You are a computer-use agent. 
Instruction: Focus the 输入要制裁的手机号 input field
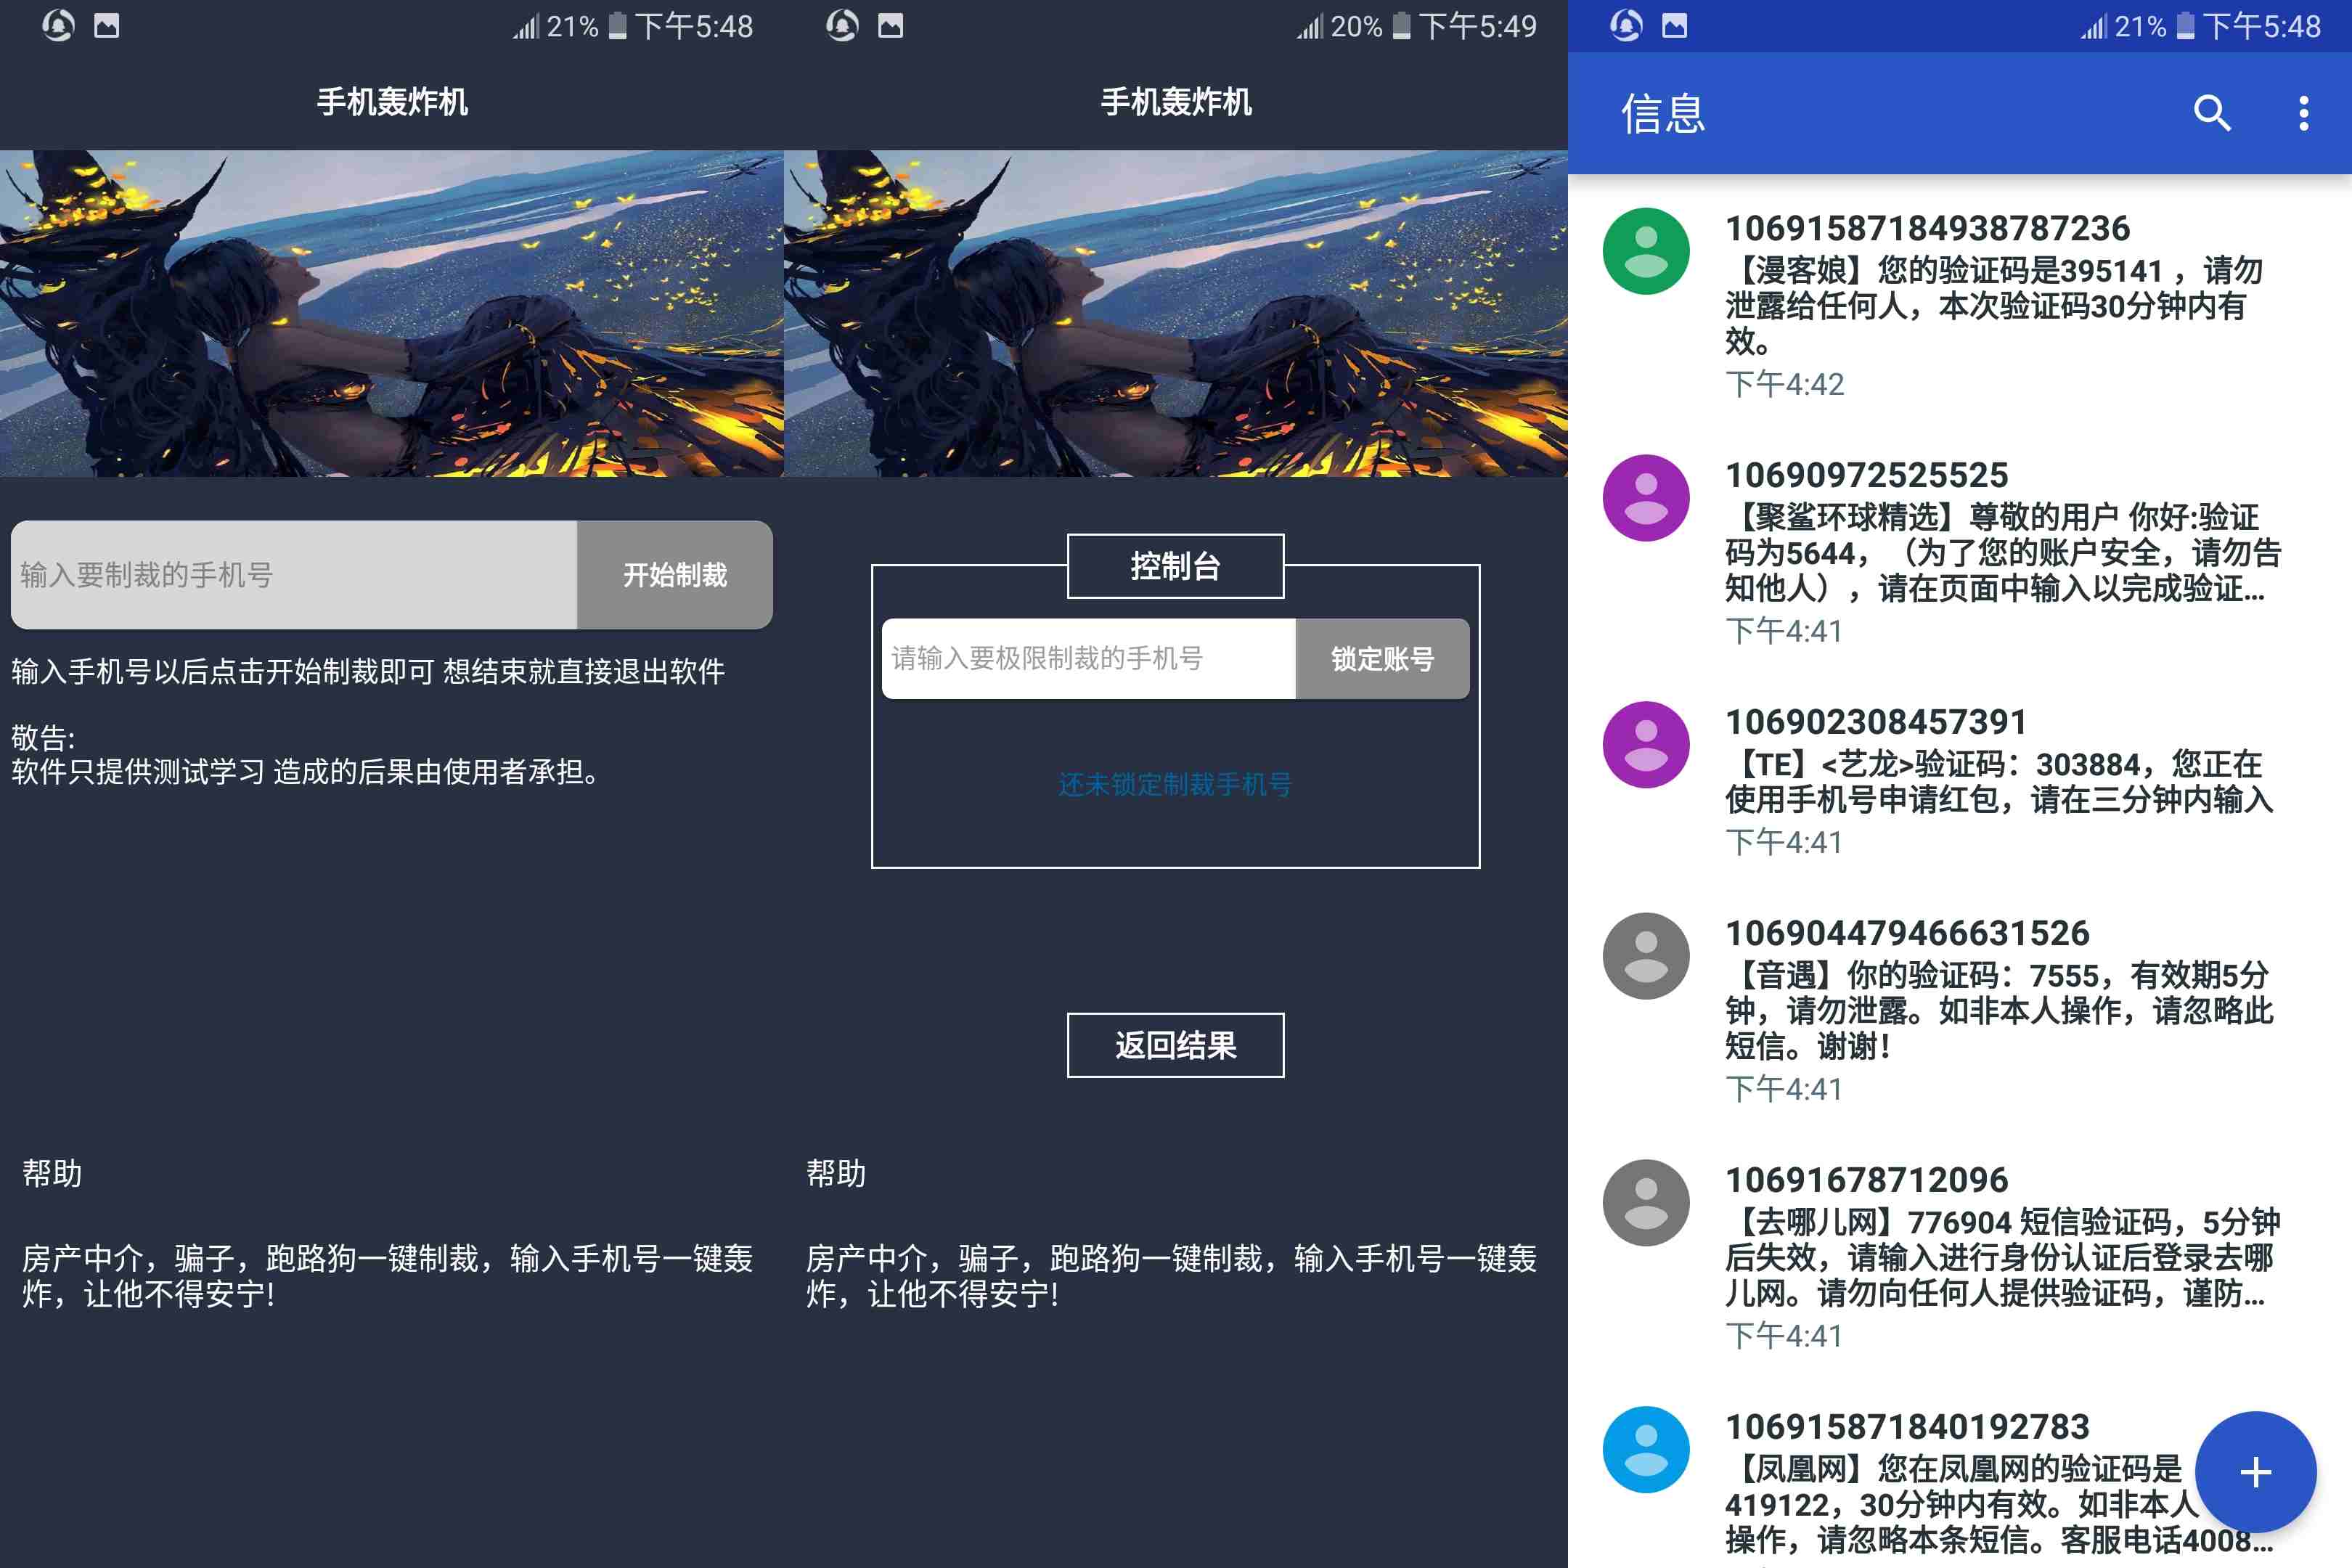click(294, 575)
